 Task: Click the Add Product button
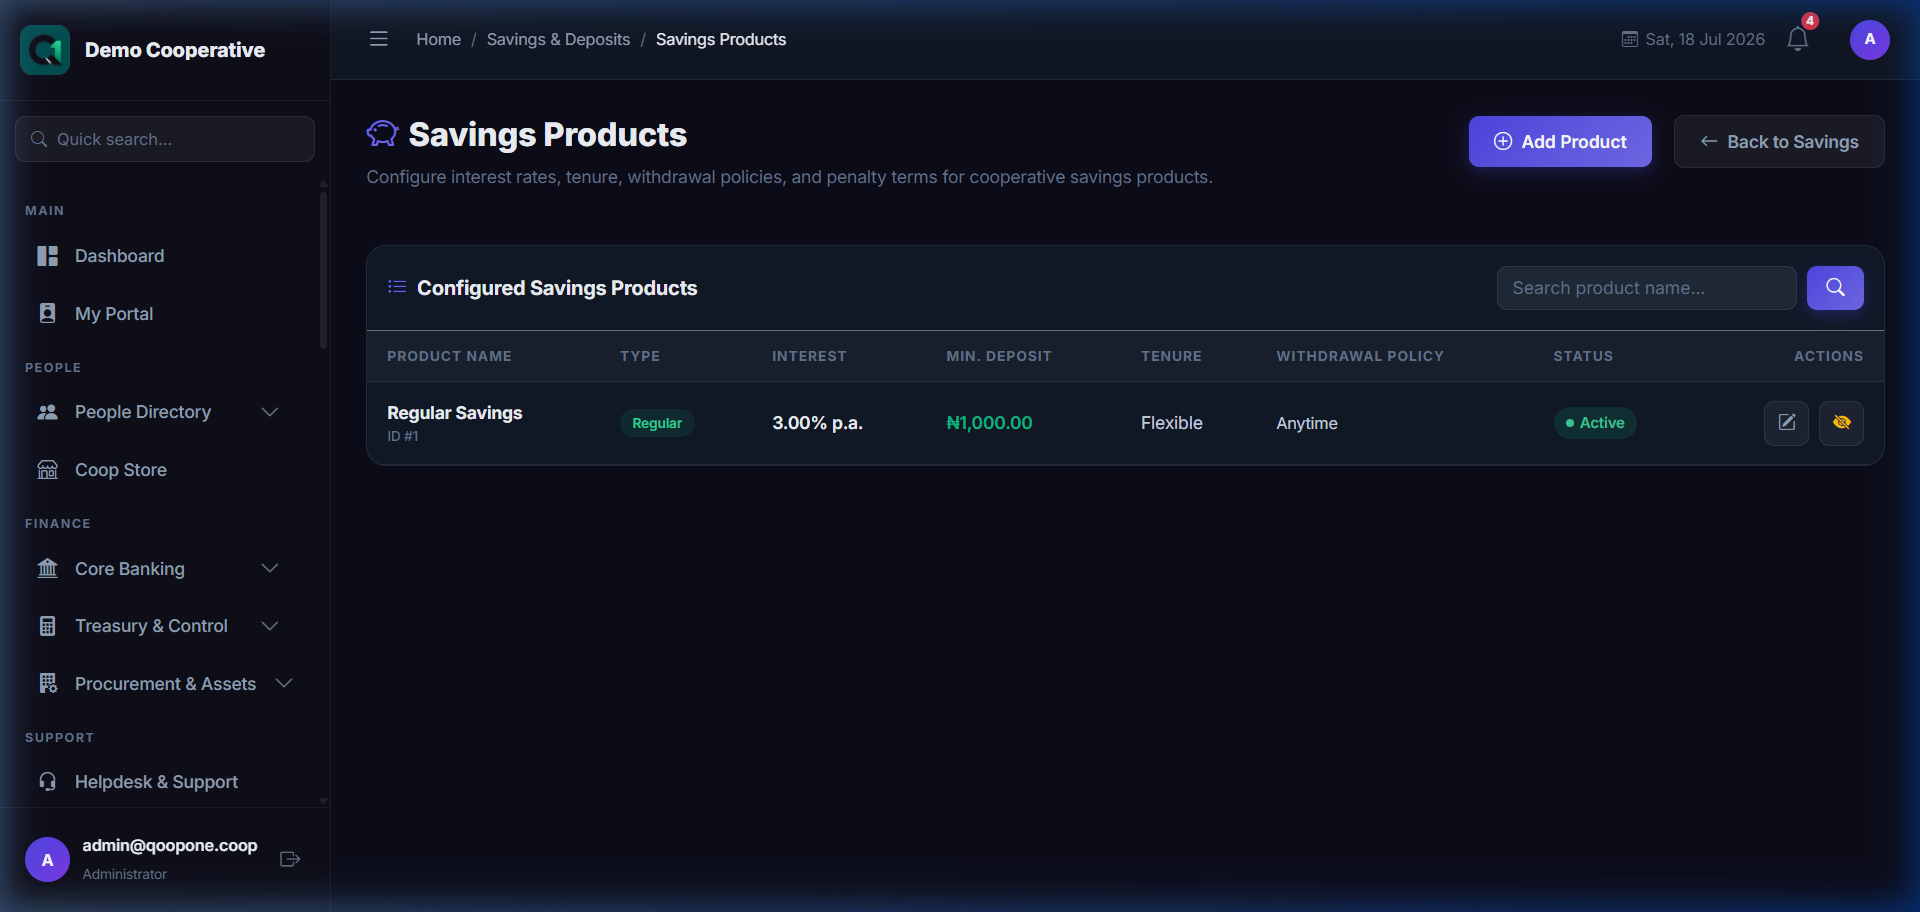pyautogui.click(x=1560, y=142)
